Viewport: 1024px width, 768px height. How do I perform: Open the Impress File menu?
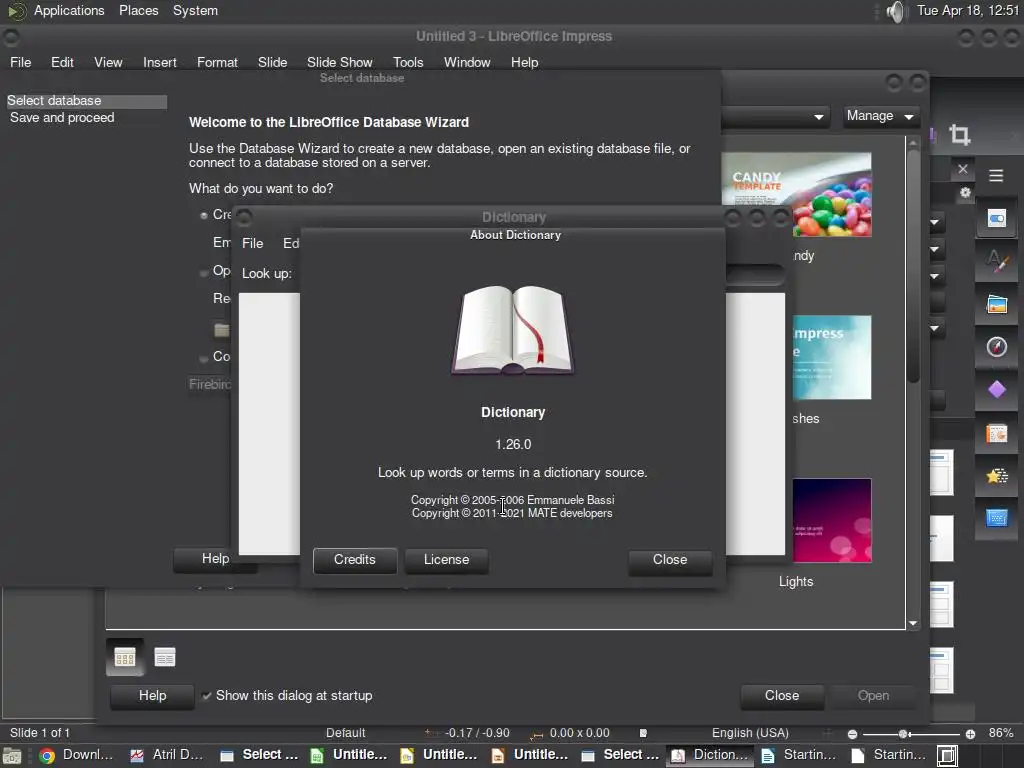pos(21,62)
